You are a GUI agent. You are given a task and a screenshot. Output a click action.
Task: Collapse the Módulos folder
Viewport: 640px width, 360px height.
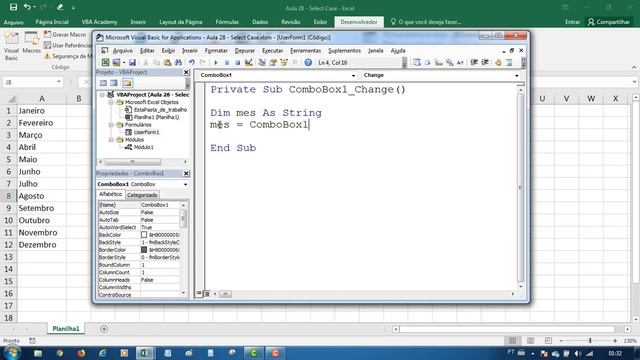point(111,140)
